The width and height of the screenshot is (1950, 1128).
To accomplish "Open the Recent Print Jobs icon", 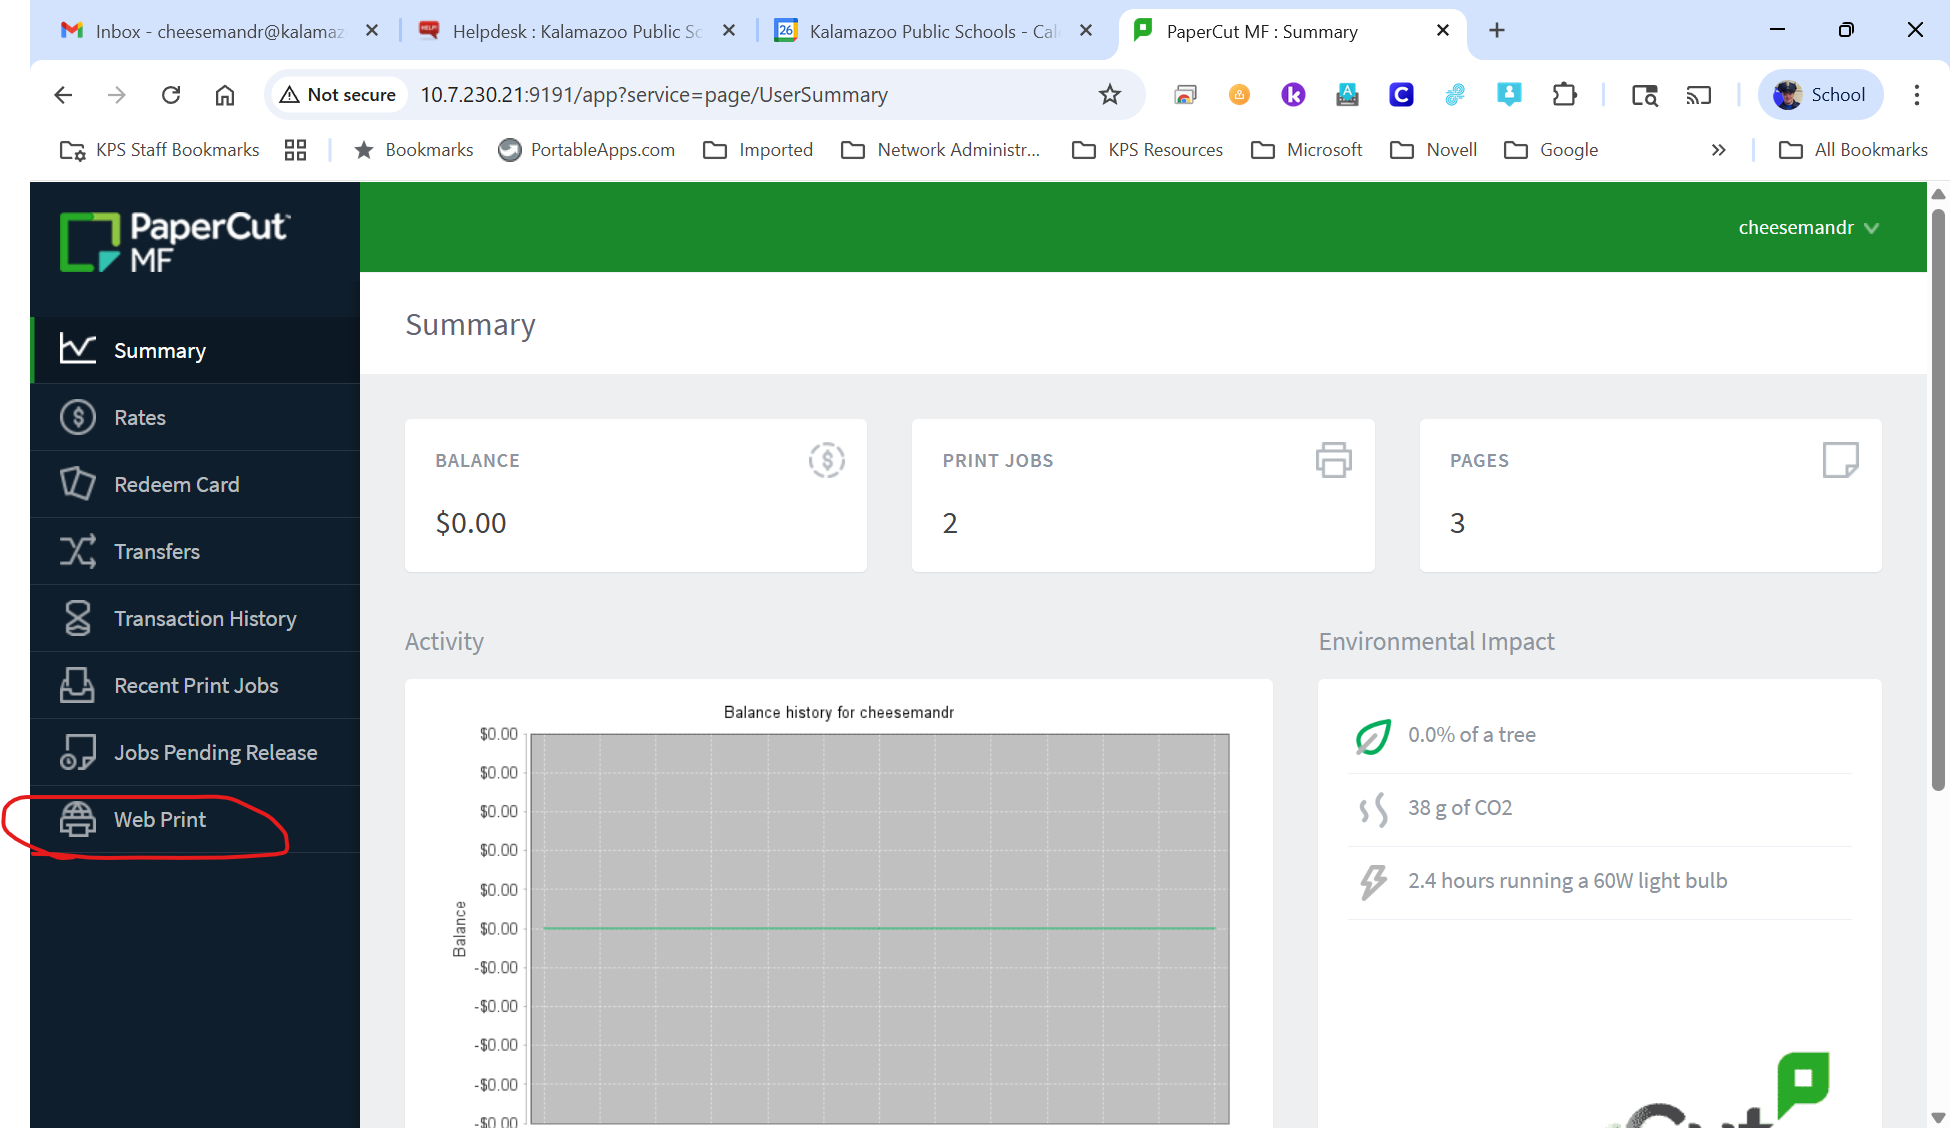I will point(77,685).
